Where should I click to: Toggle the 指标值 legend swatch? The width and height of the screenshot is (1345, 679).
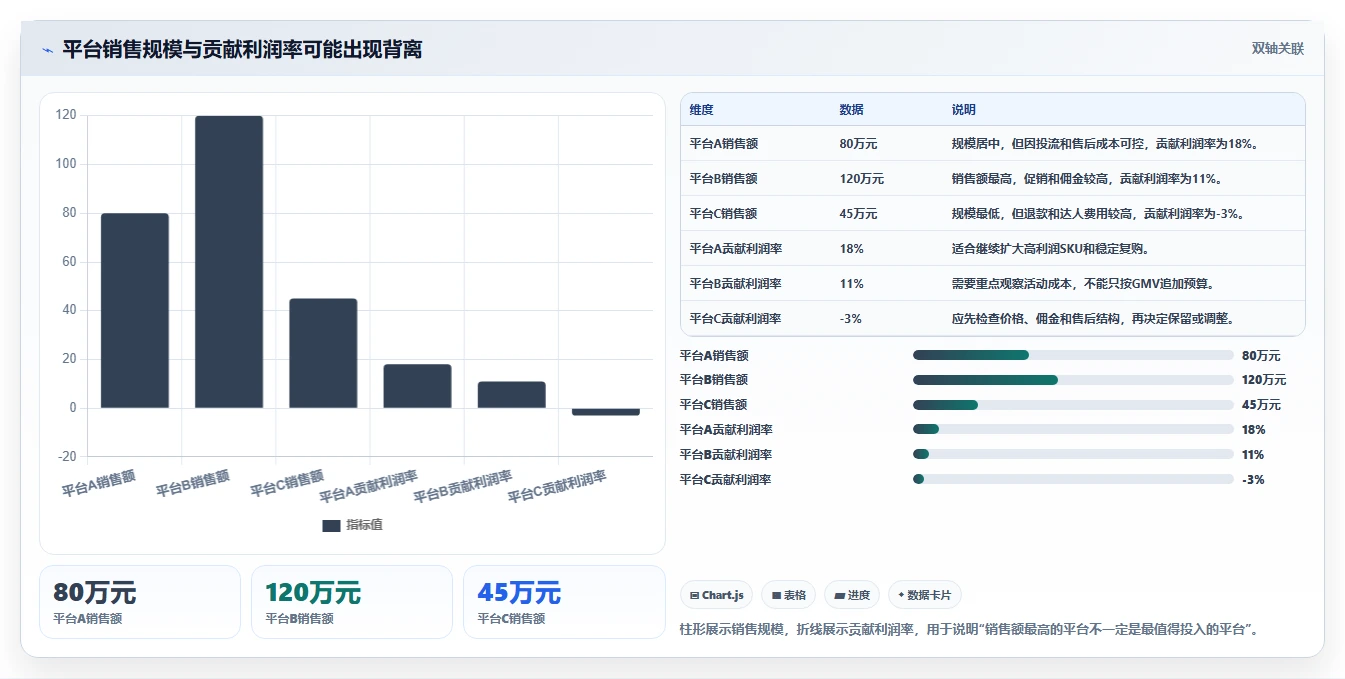tap(331, 526)
